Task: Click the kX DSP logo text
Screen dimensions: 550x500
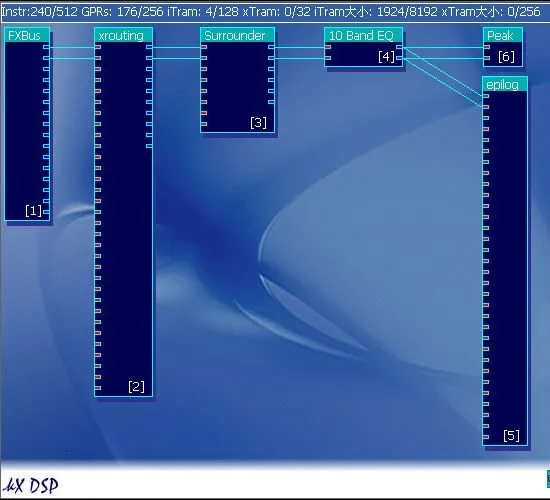Action: [x=31, y=486]
